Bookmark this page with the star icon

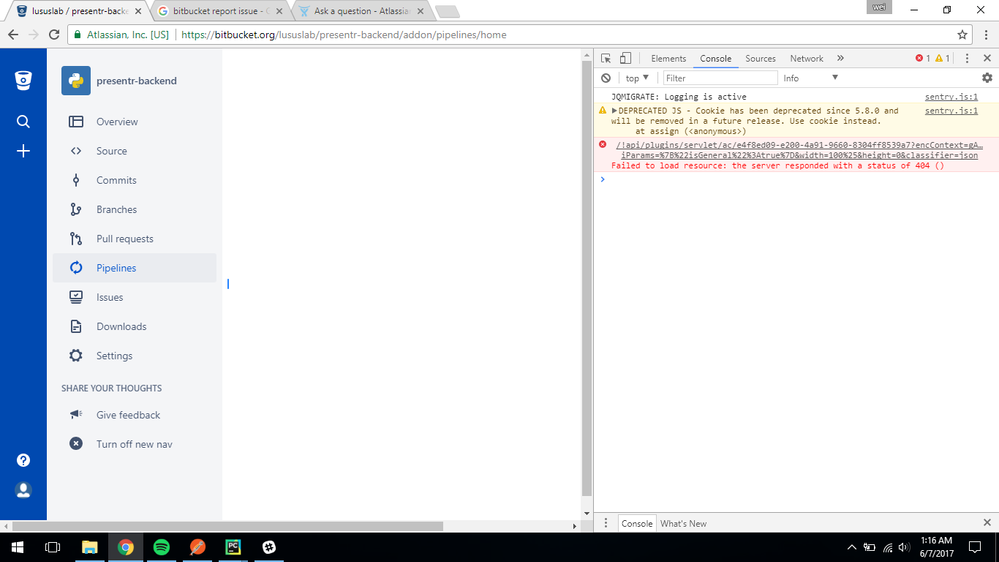pyautogui.click(x=962, y=34)
